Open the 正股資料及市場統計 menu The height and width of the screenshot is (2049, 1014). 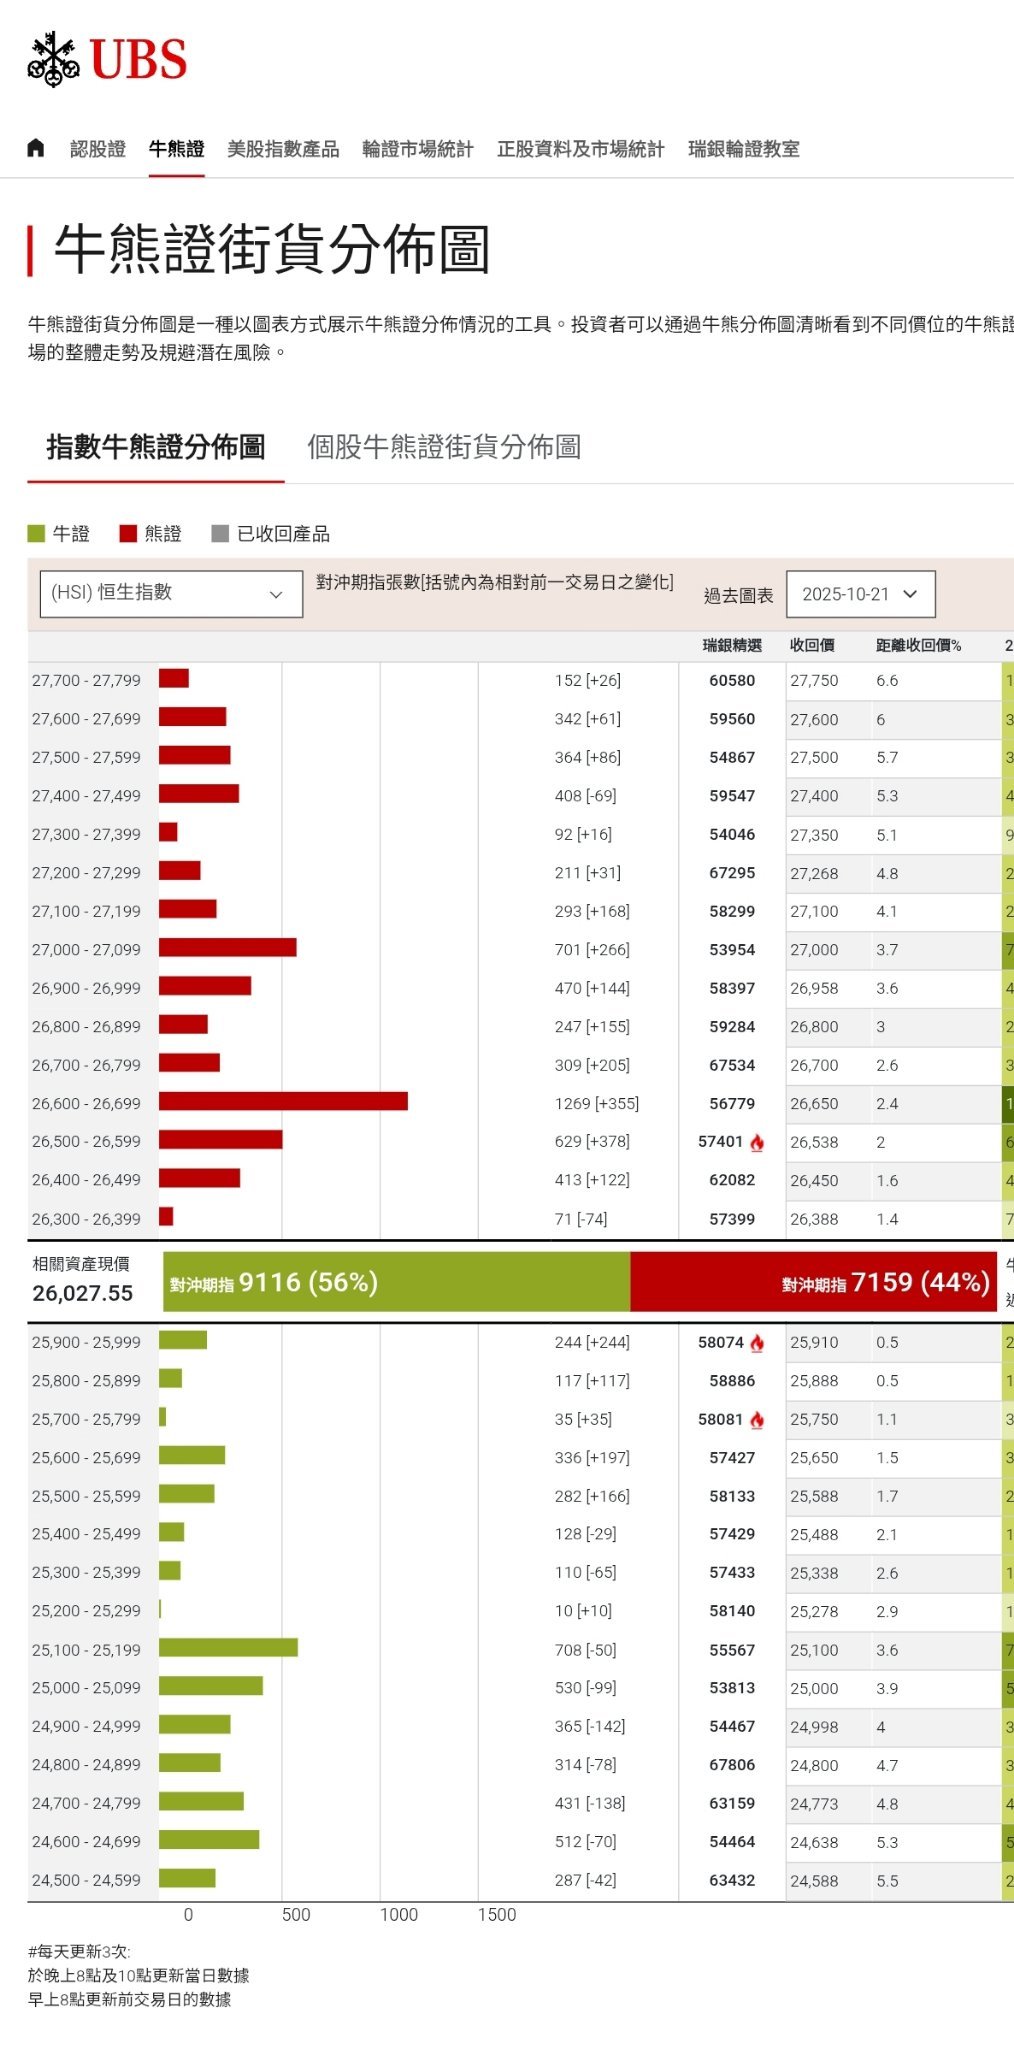(x=581, y=149)
